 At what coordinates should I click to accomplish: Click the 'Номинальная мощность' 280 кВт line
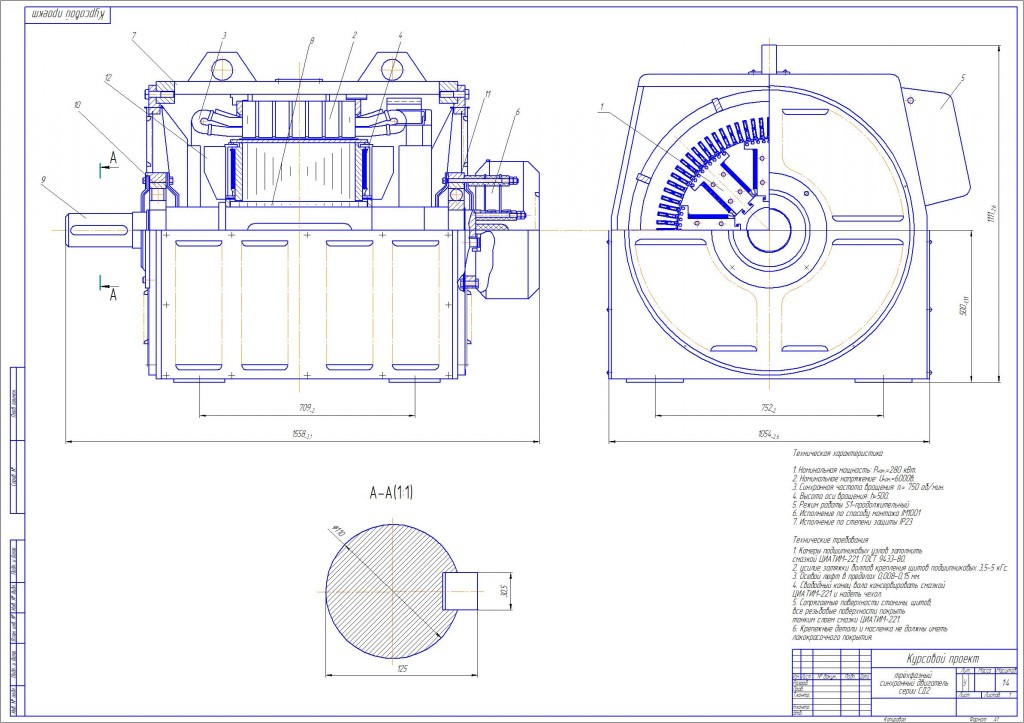pos(855,470)
